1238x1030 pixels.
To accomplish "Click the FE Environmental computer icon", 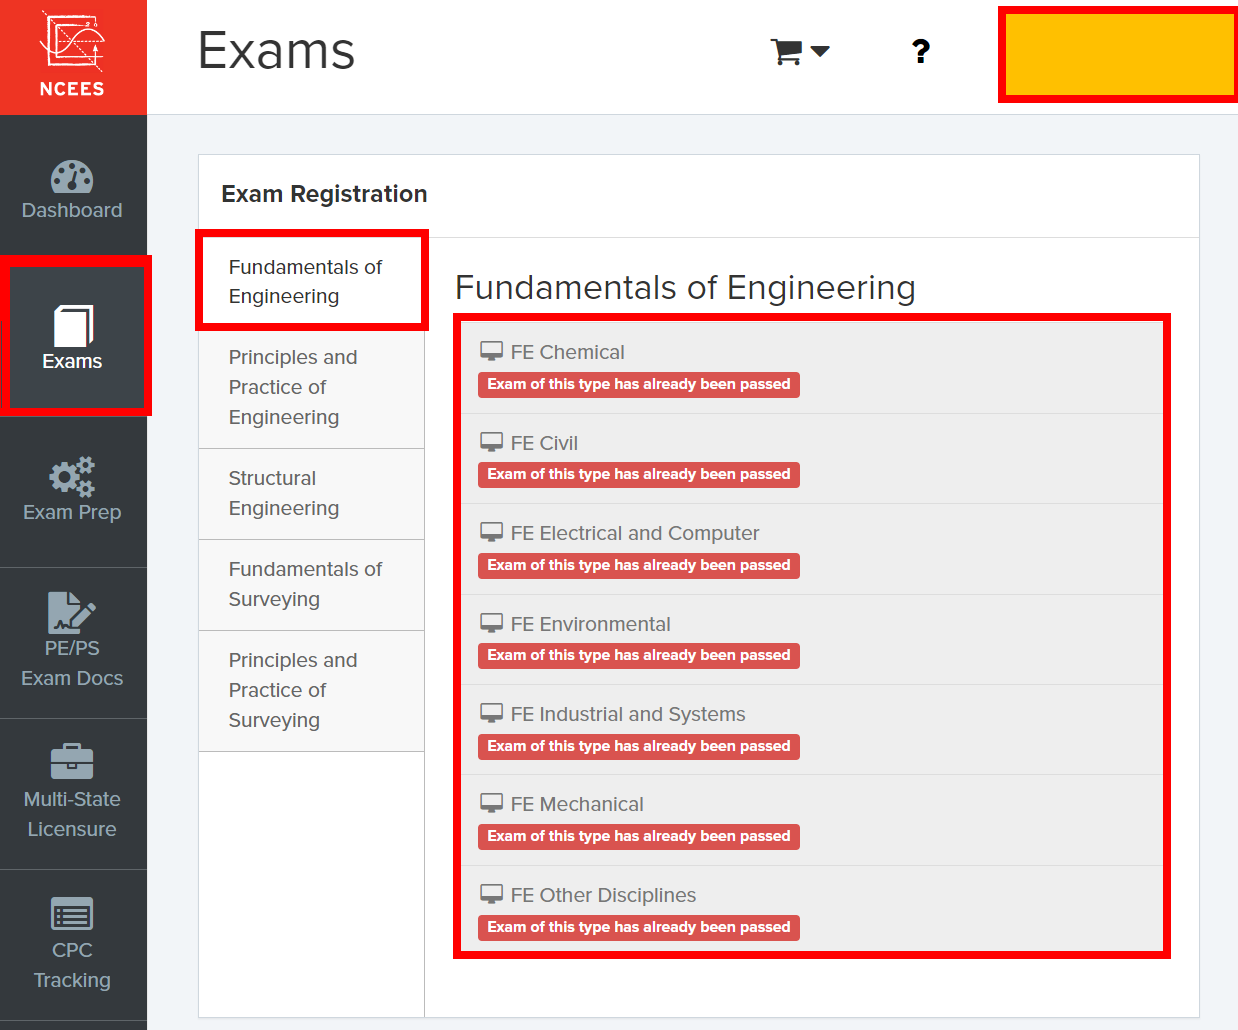I will pyautogui.click(x=491, y=623).
